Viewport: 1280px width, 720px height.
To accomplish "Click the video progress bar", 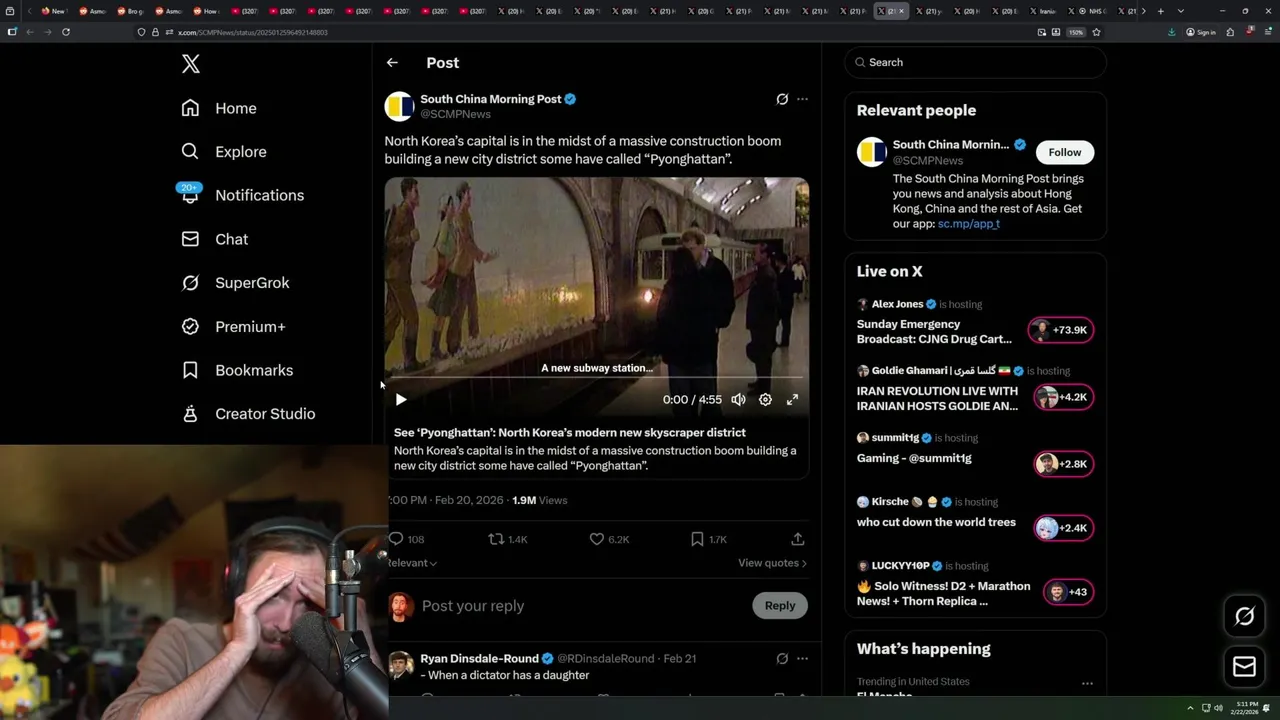I will point(596,379).
